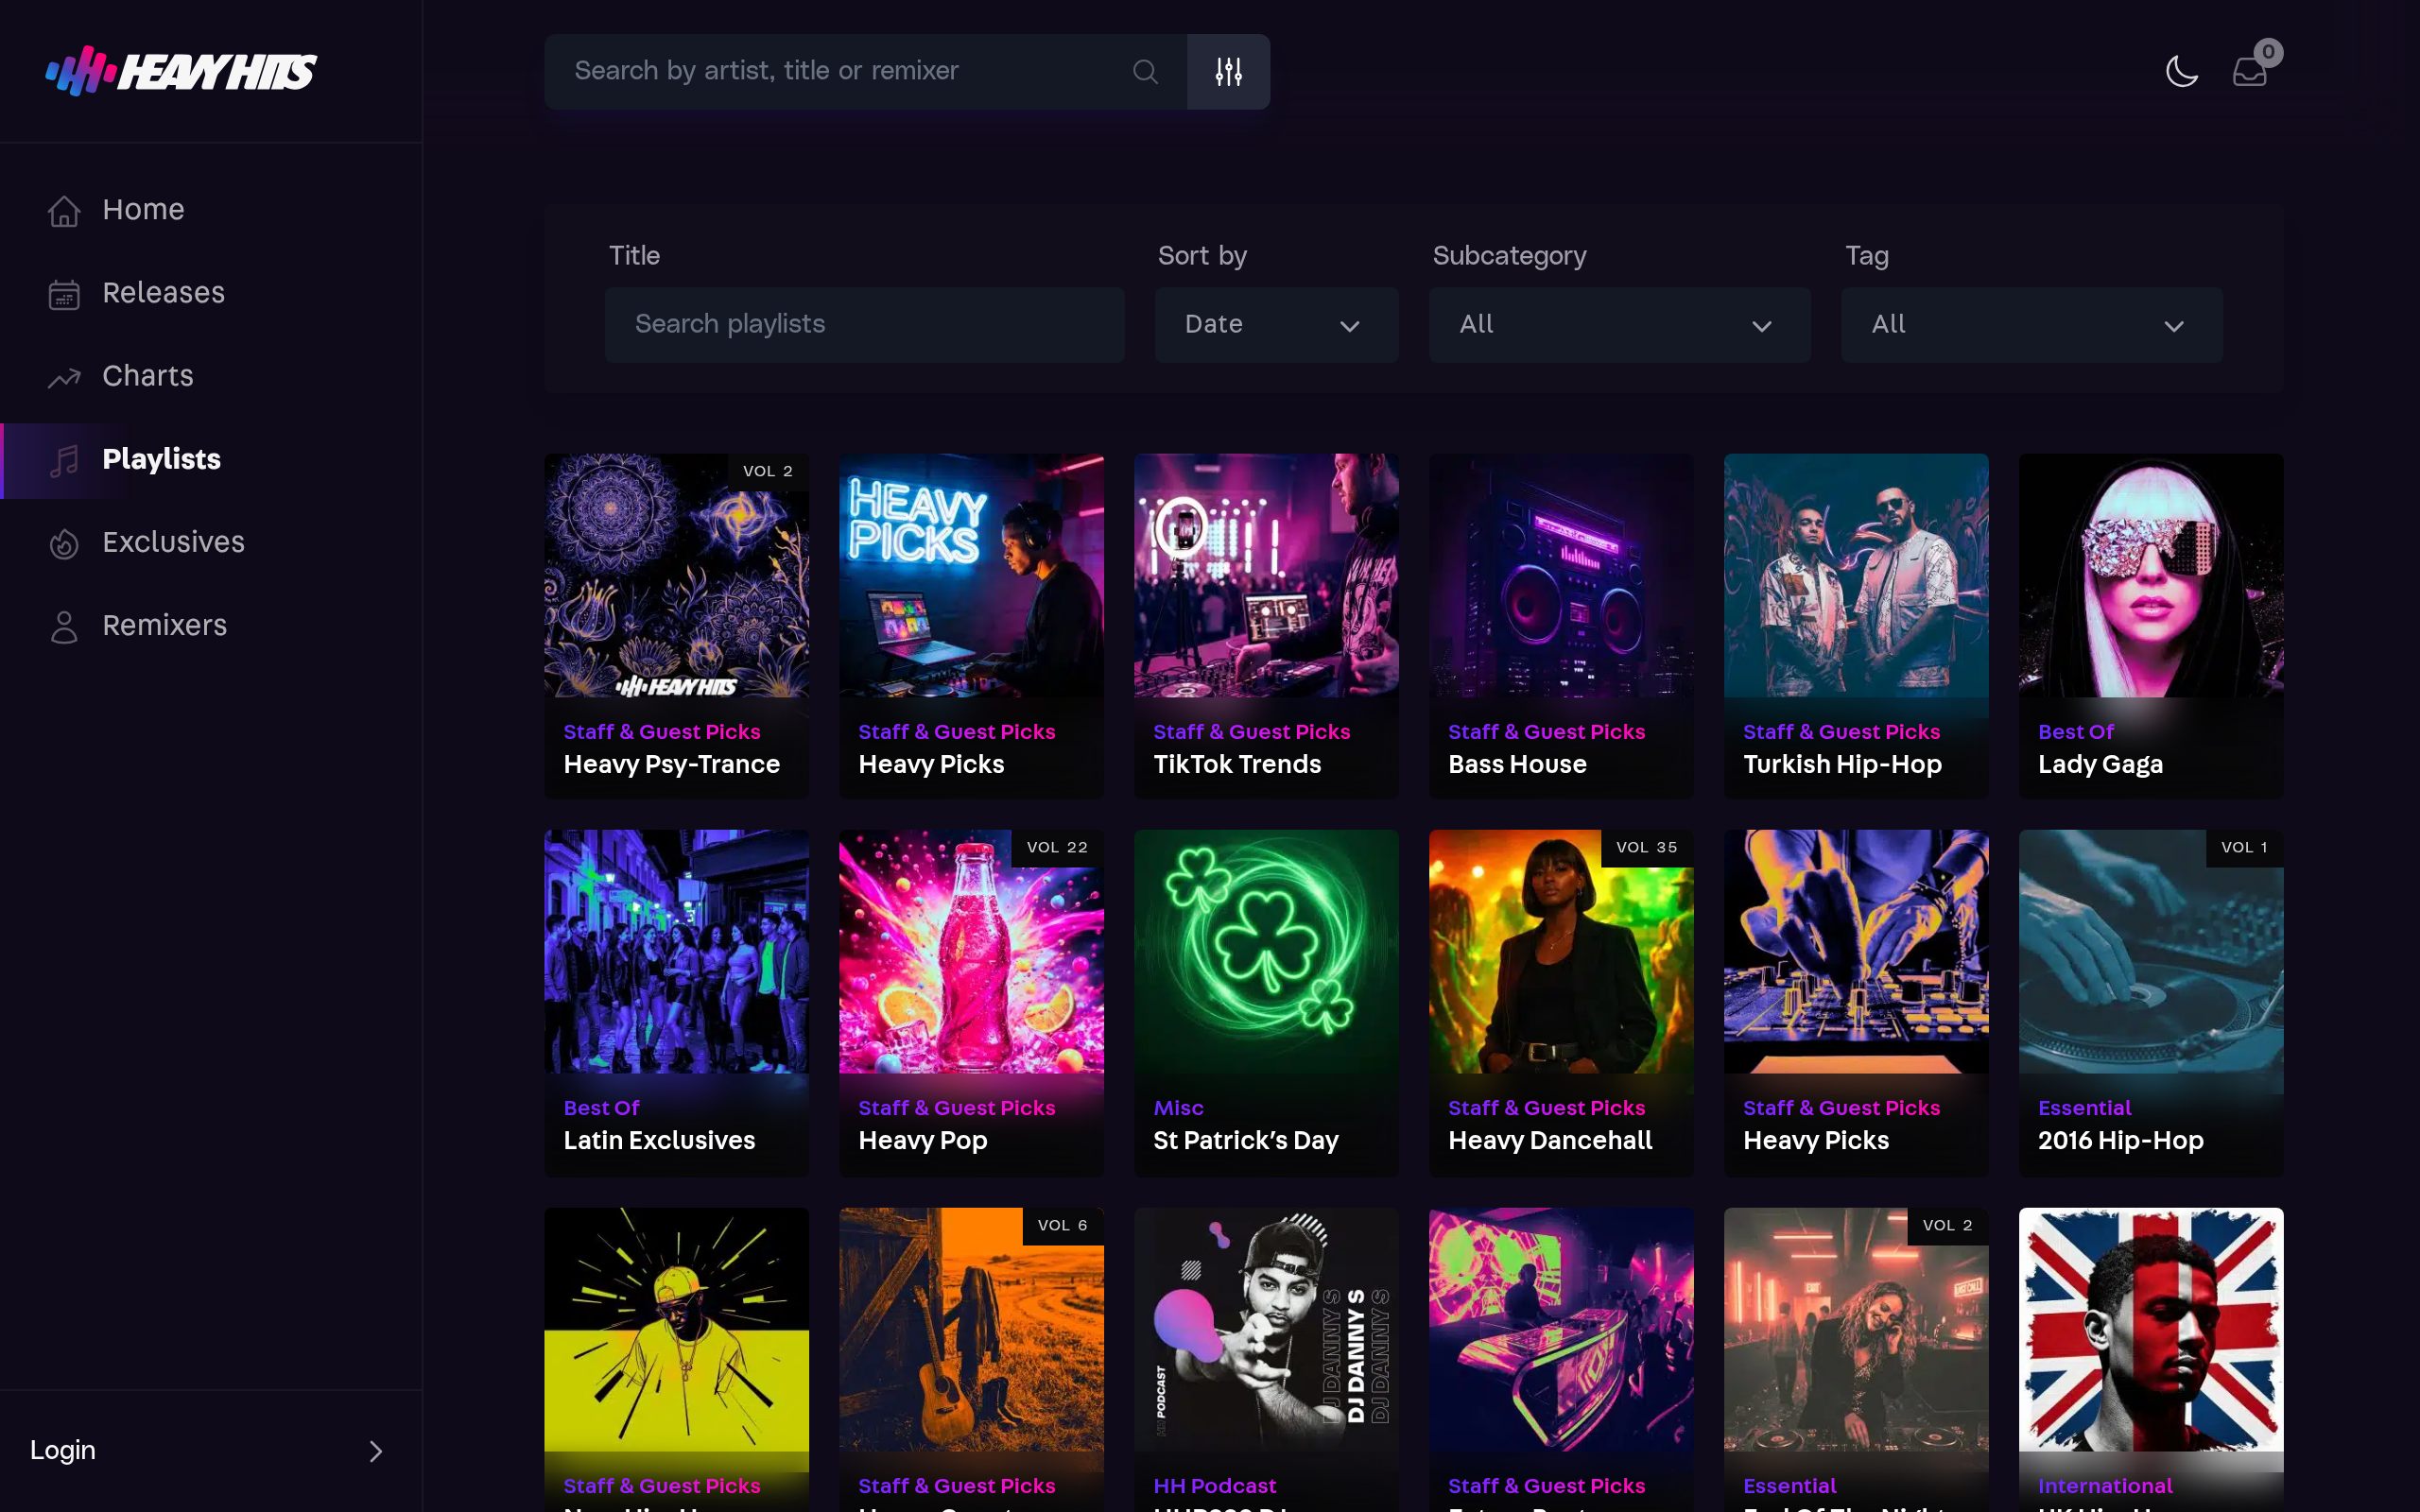Click Essential label above 2016 Hip-Hop
This screenshot has width=2420, height=1512.
tap(2084, 1108)
